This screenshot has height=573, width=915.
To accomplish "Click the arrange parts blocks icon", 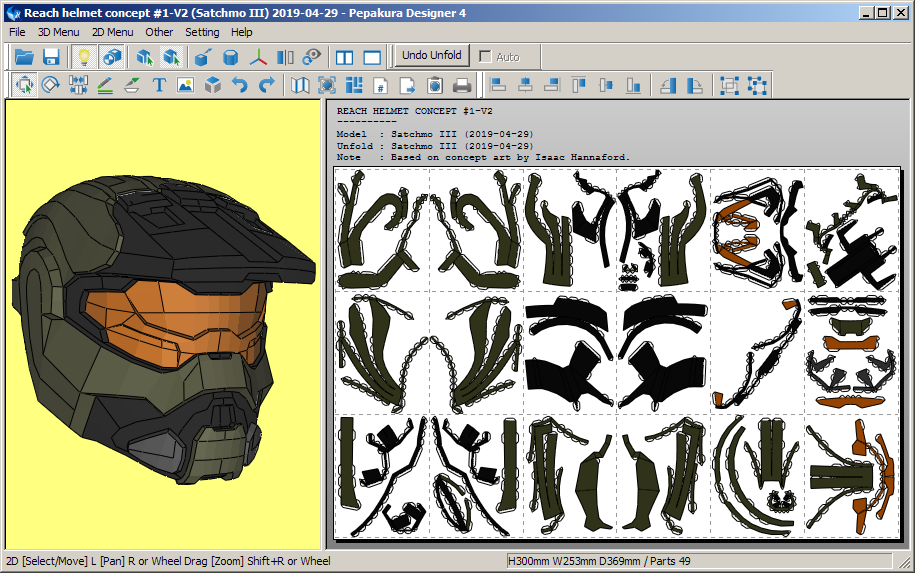I will click(x=354, y=85).
